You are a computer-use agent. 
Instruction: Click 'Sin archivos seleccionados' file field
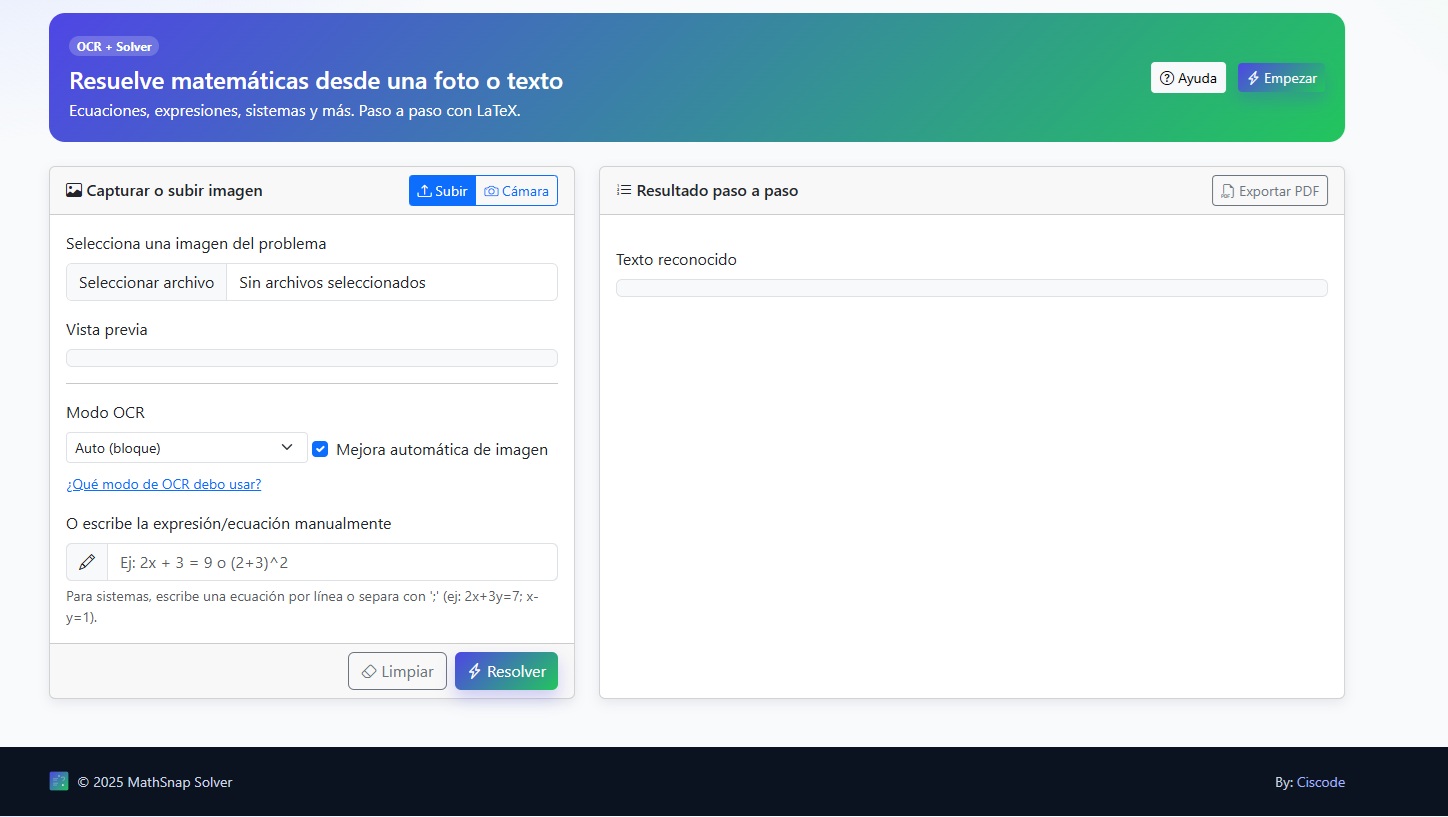pos(392,282)
